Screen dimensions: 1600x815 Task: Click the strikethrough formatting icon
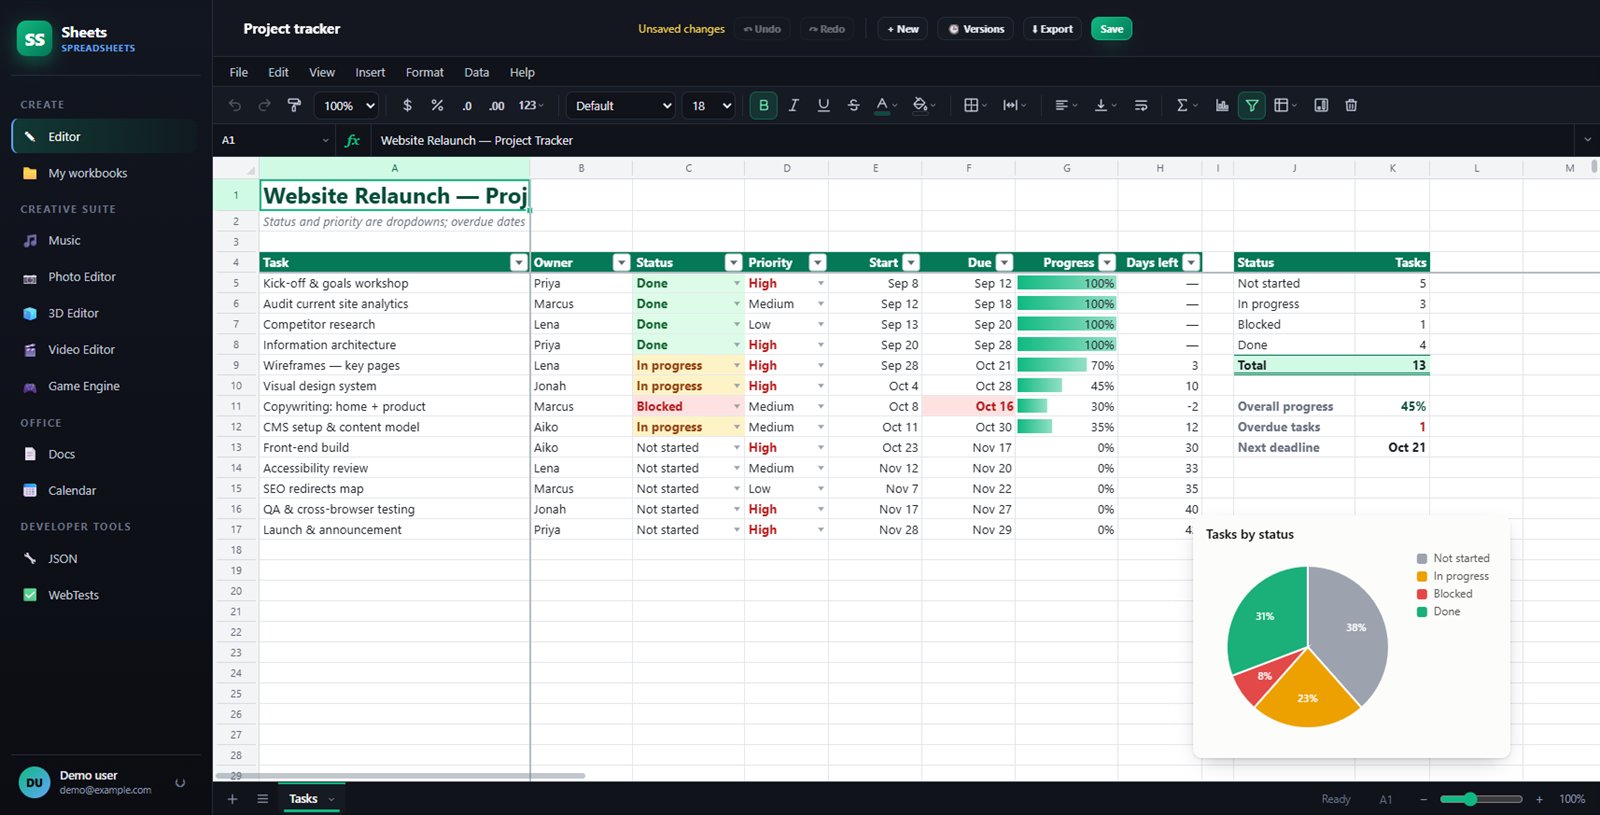tap(854, 105)
